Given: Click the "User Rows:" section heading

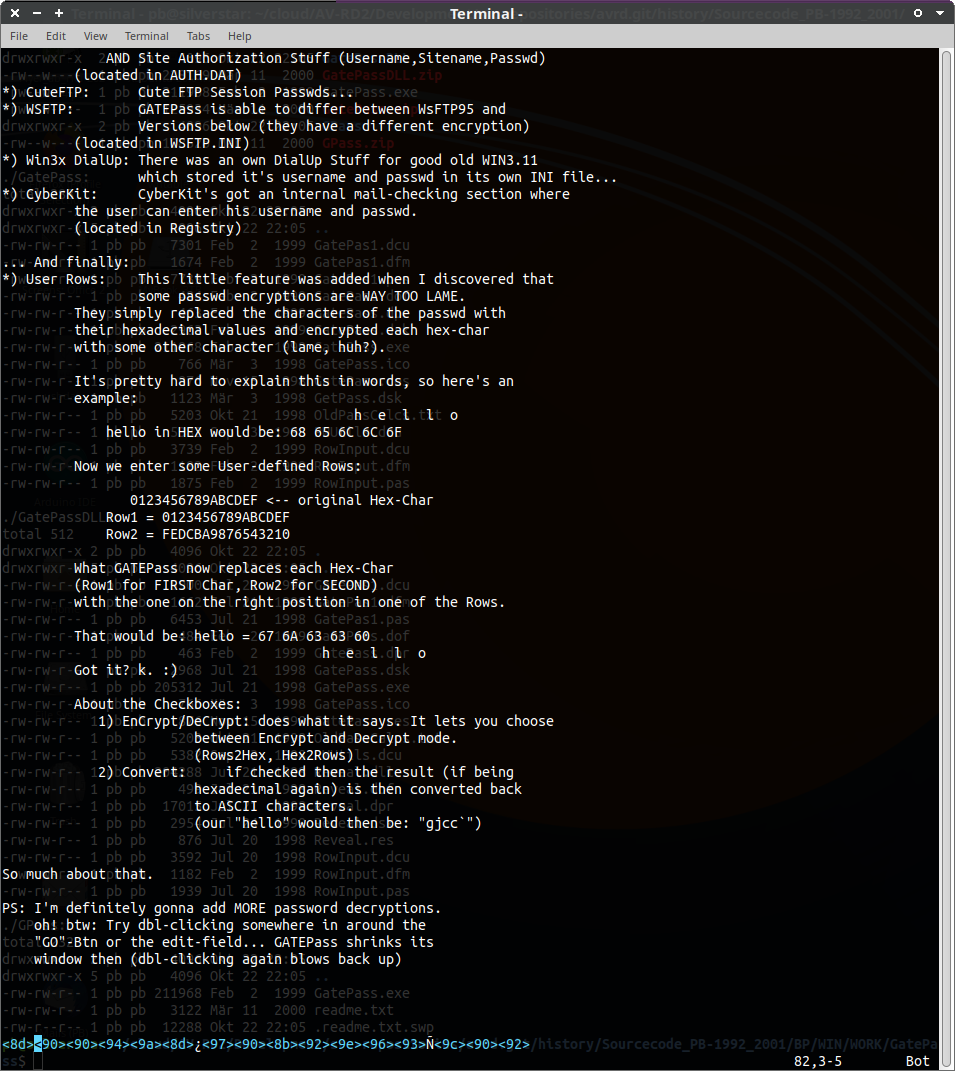Looking at the screenshot, I should point(61,279).
